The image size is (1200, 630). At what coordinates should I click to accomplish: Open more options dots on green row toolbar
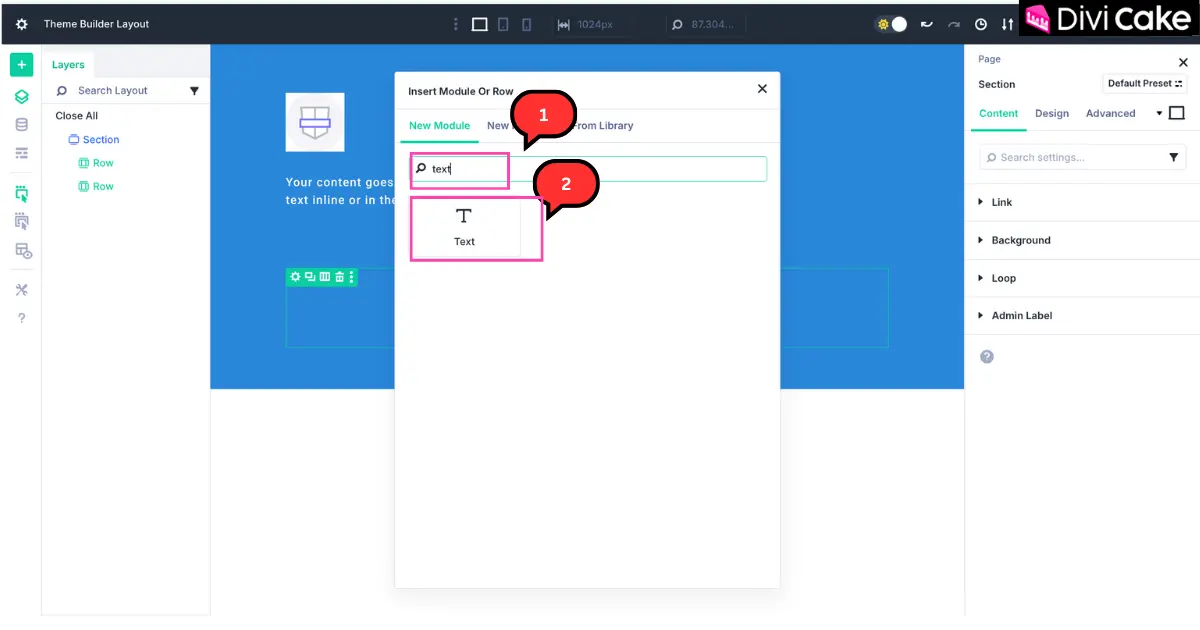tap(351, 277)
